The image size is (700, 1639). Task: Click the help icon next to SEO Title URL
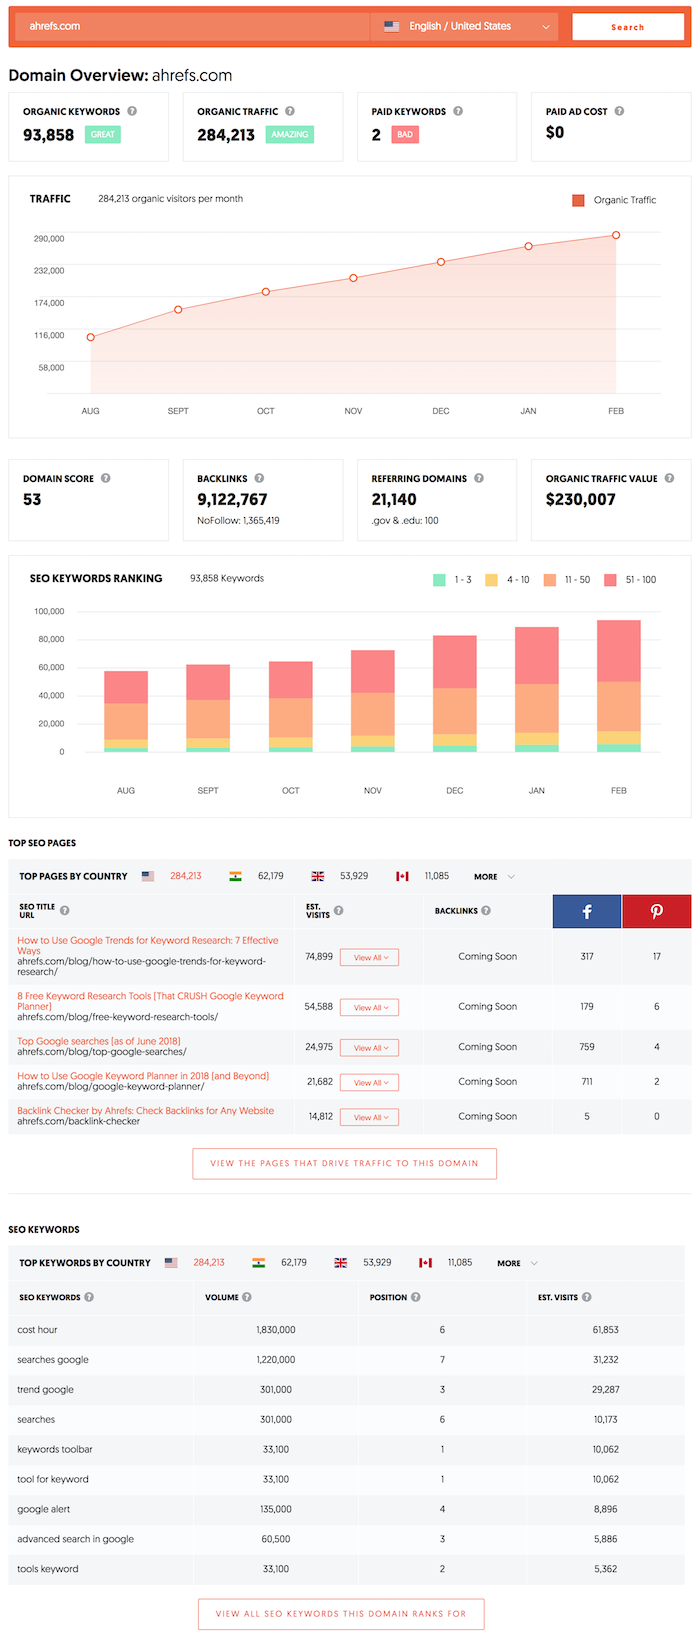[x=65, y=910]
